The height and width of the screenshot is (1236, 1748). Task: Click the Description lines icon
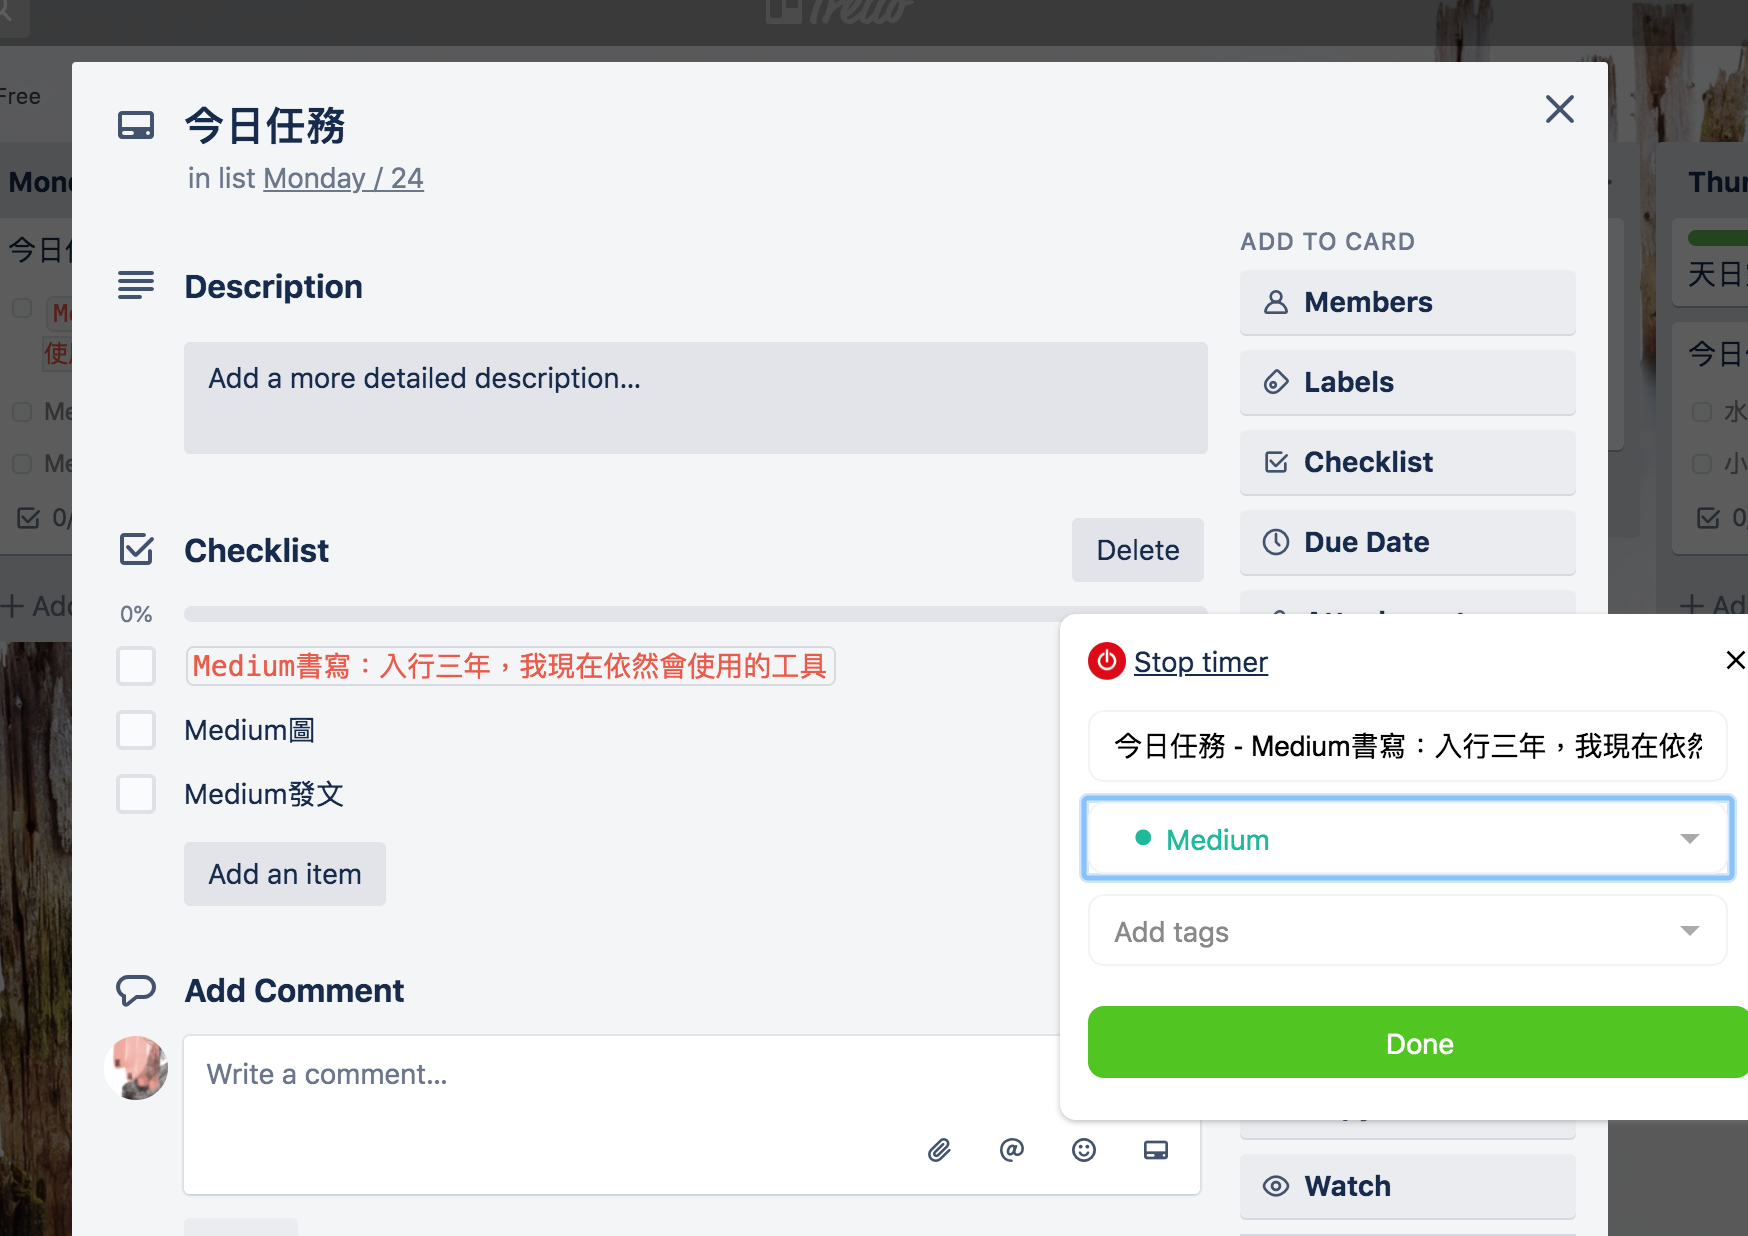[136, 286]
